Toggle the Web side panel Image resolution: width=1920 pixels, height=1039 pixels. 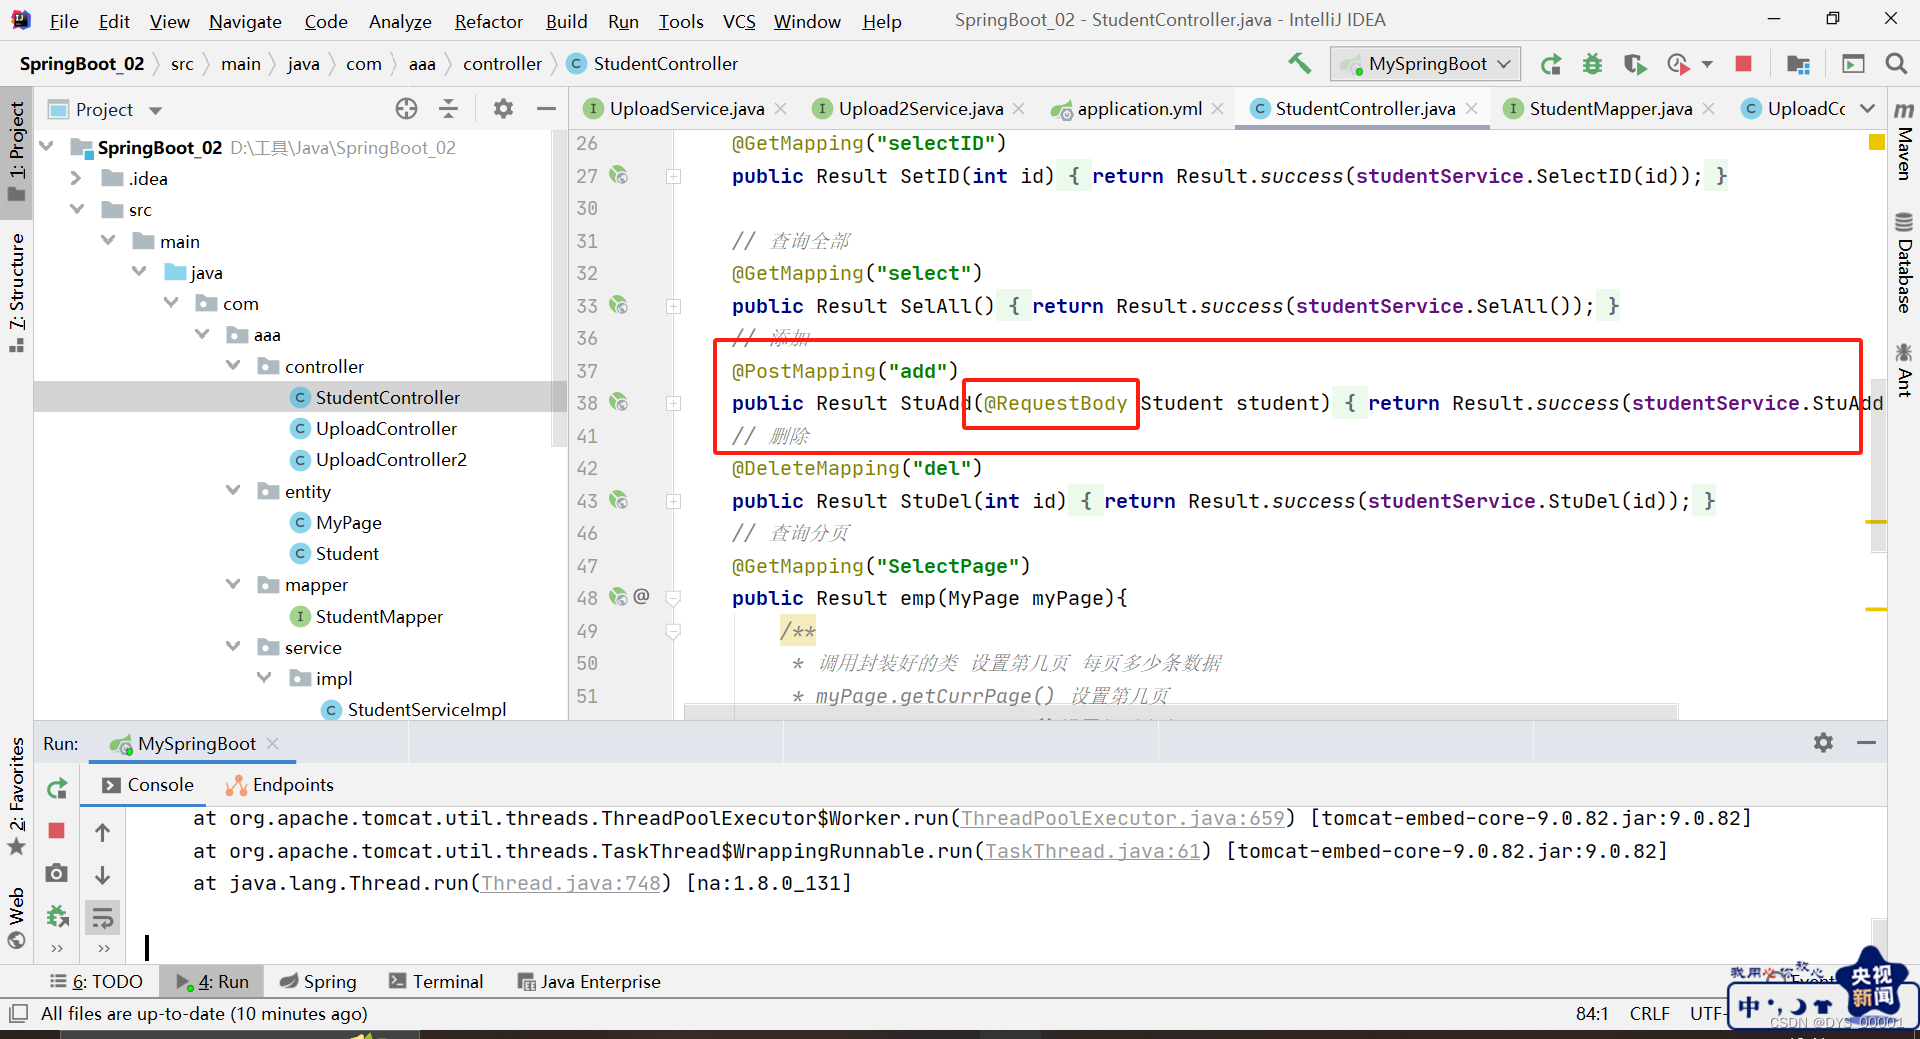(x=17, y=917)
